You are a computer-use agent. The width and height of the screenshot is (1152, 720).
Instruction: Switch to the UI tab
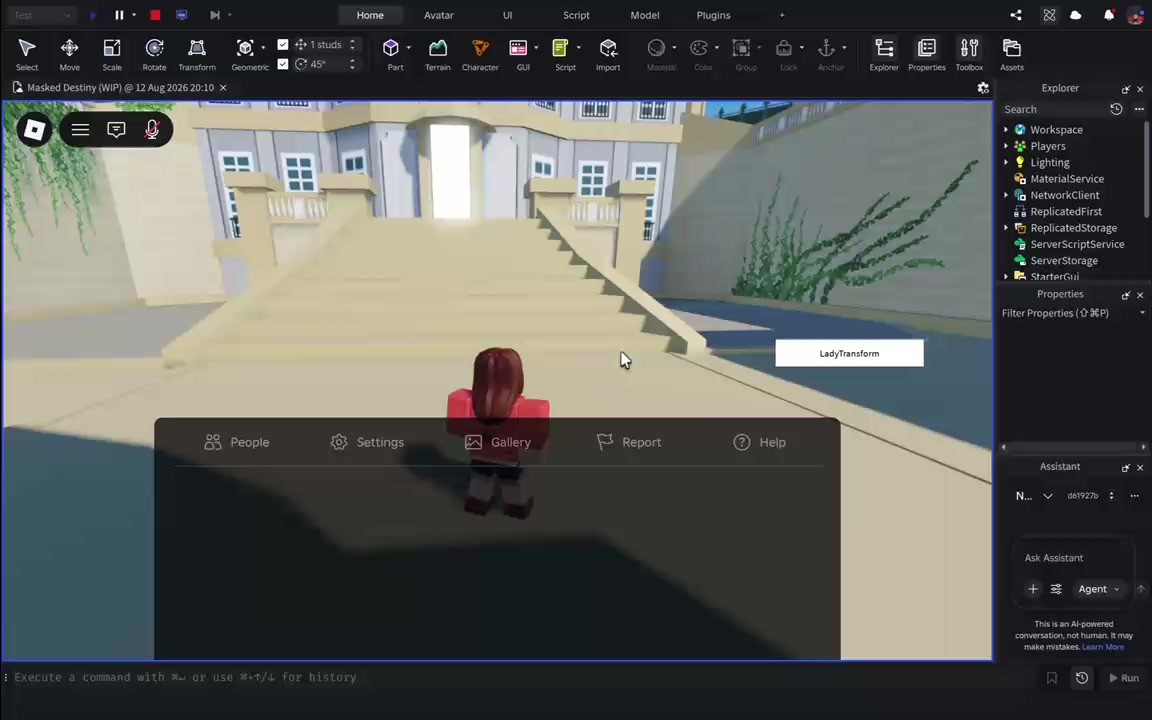(508, 15)
